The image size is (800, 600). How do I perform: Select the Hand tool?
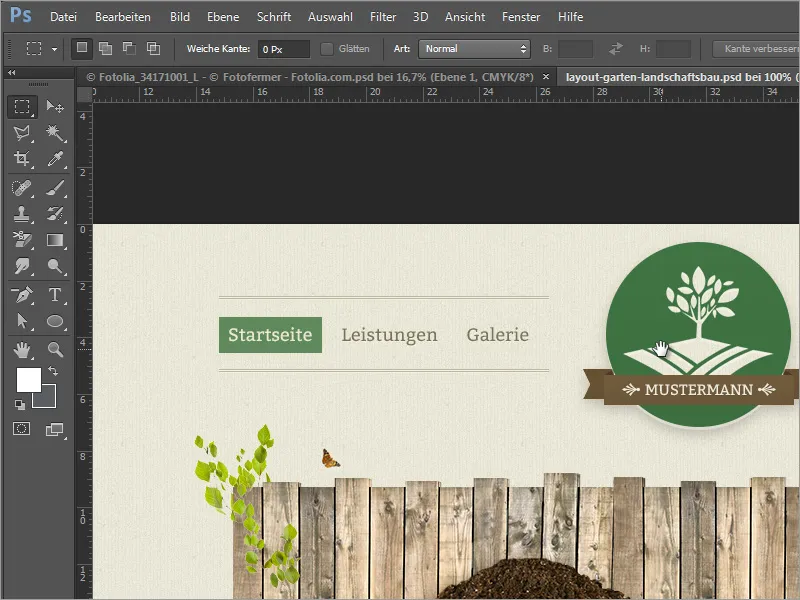[22, 349]
